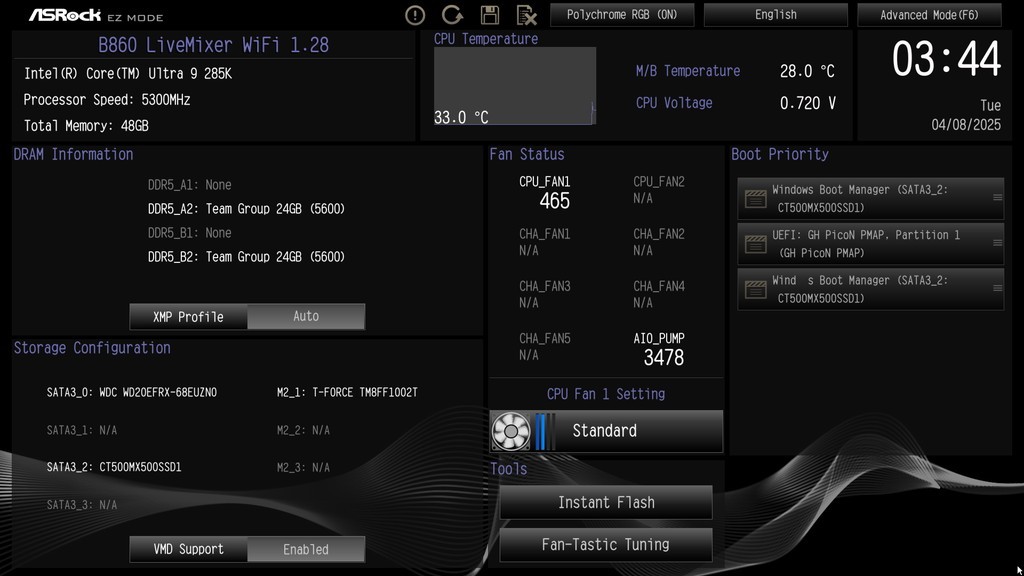Click the CHA_FAN5 N/A entry
The image size is (1024, 576).
click(x=545, y=346)
